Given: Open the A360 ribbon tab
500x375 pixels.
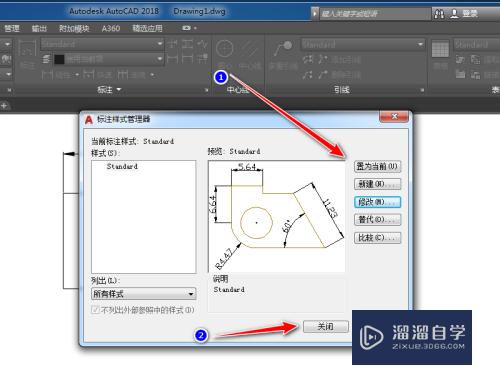Looking at the screenshot, I should (111, 28).
